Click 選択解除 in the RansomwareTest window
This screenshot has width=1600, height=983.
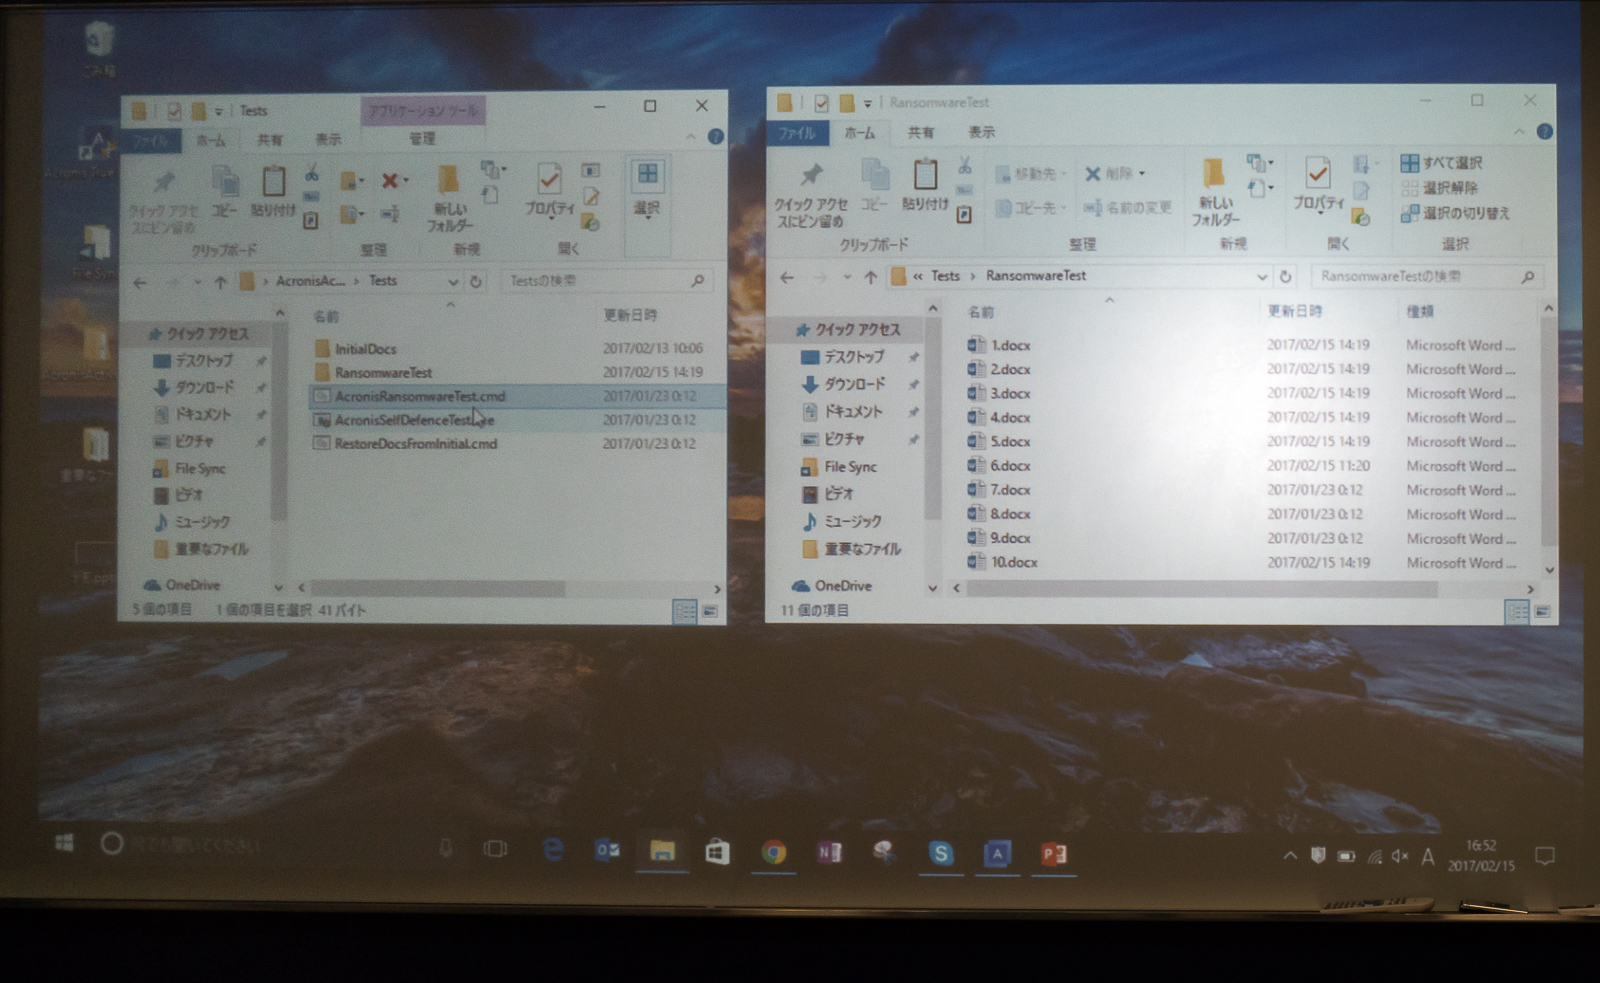click(x=1440, y=188)
